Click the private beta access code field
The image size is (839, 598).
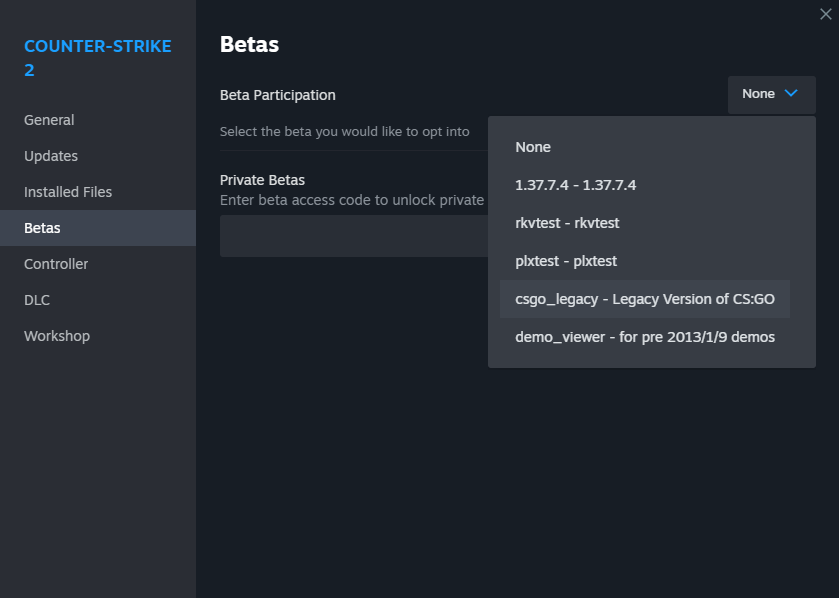[x=352, y=236]
